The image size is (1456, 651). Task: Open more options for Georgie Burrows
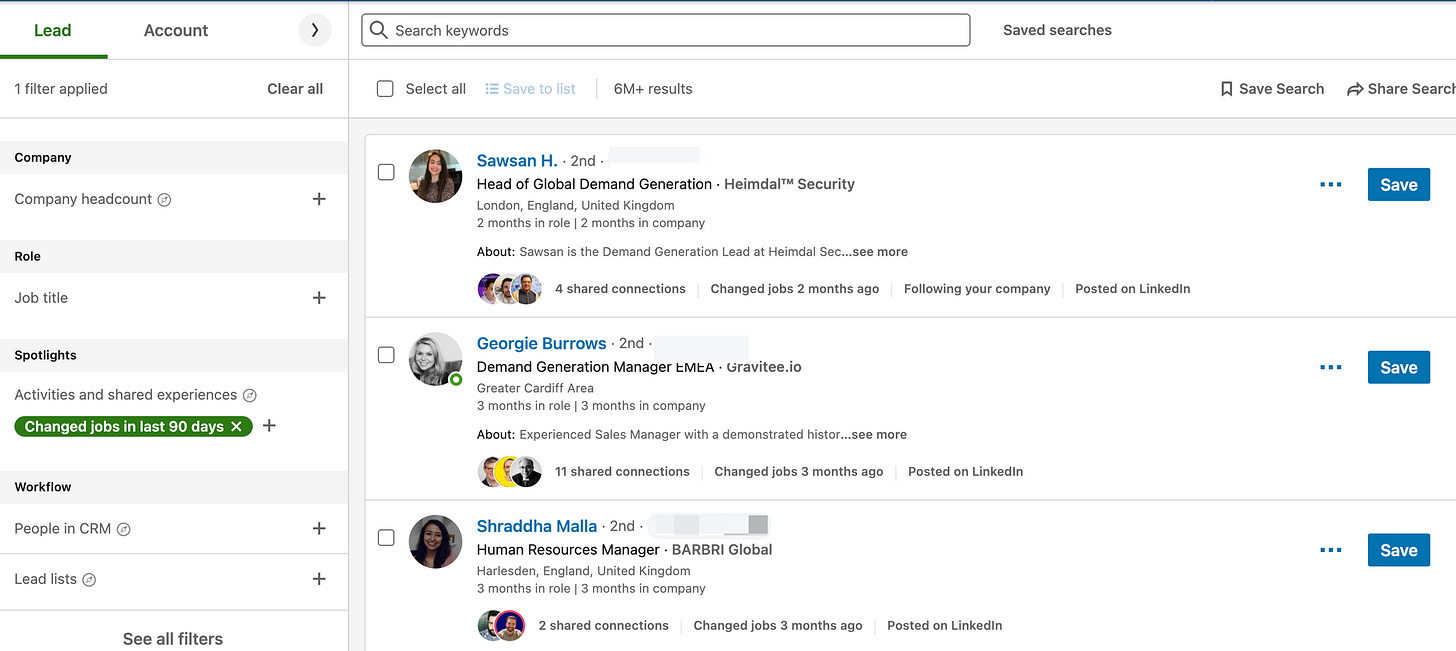(1331, 367)
